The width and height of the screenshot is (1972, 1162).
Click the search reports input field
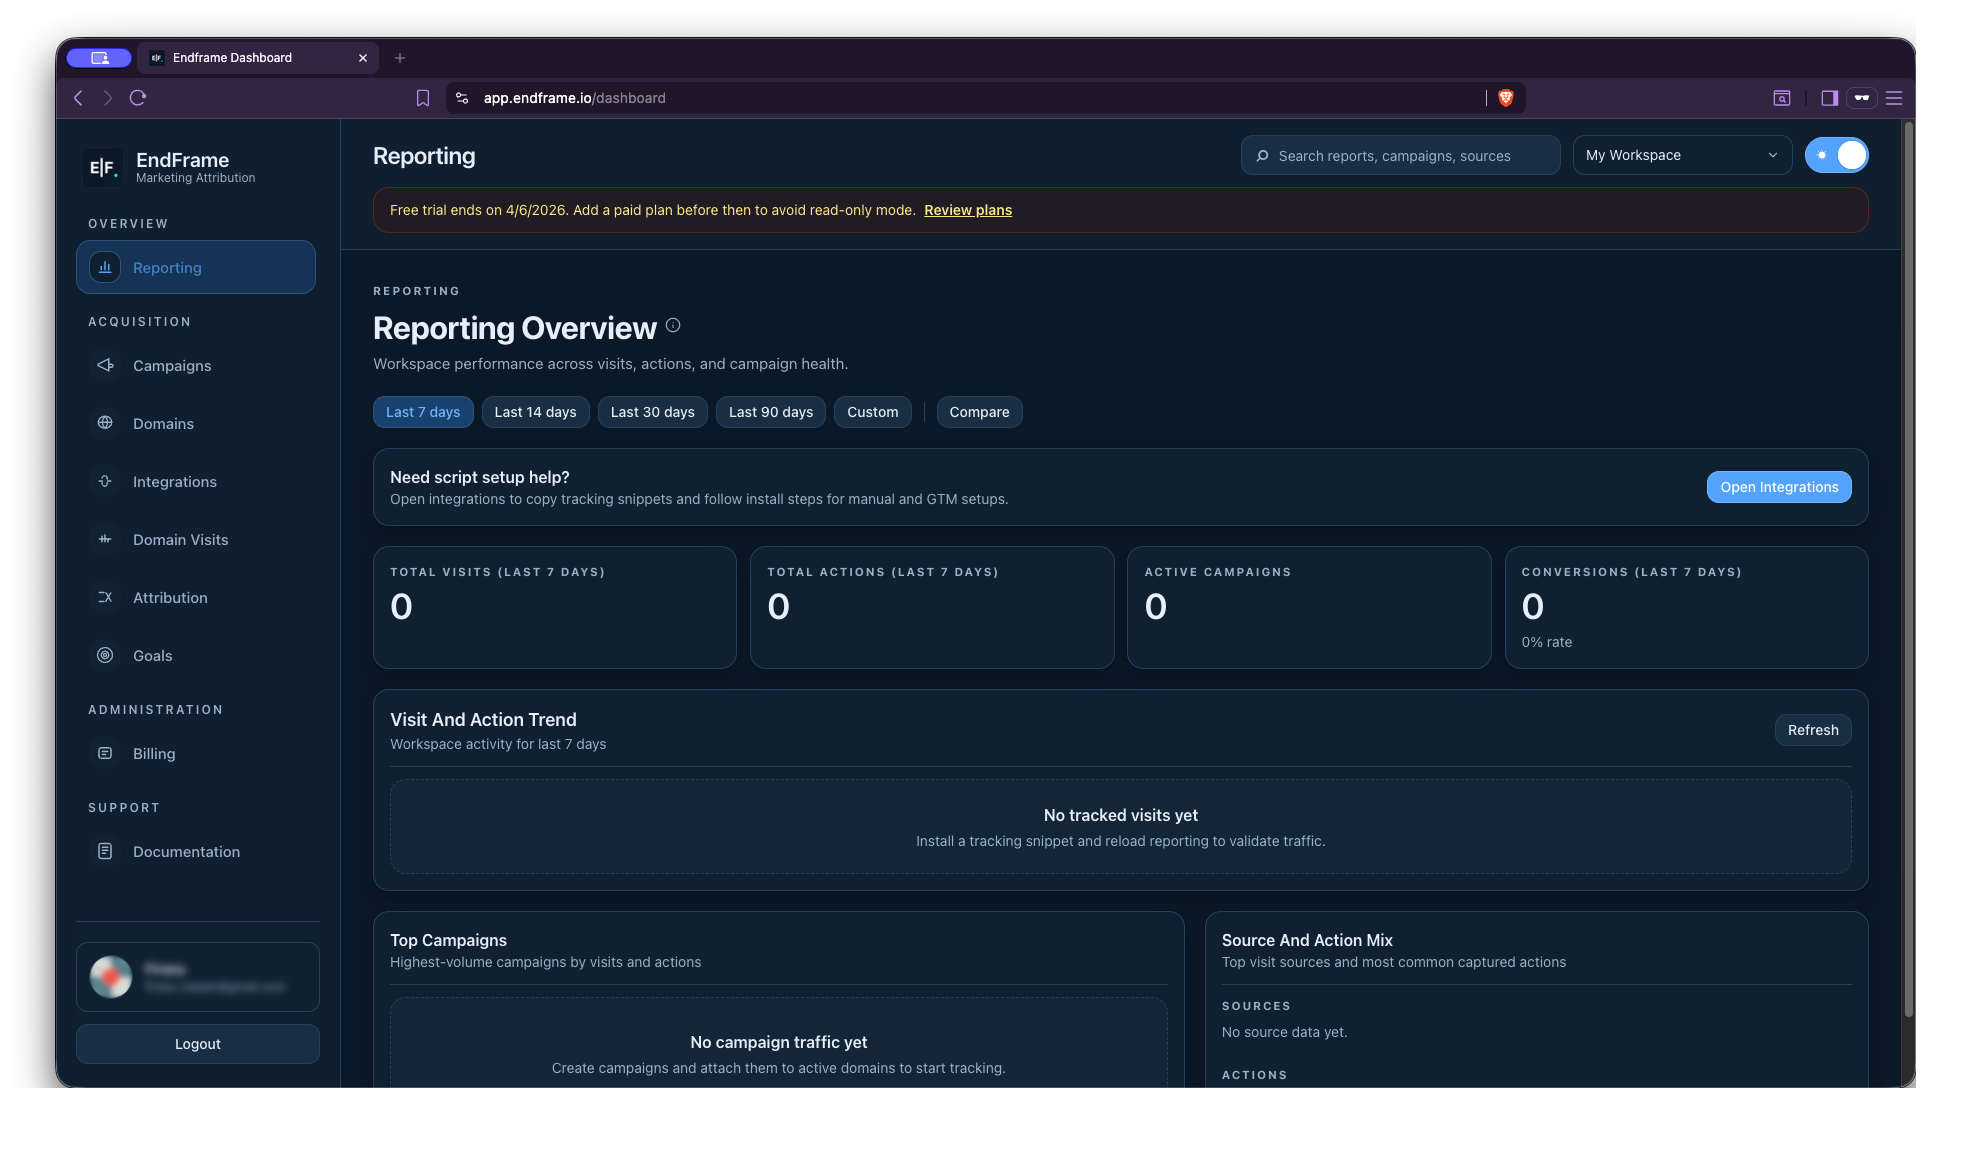(1400, 156)
